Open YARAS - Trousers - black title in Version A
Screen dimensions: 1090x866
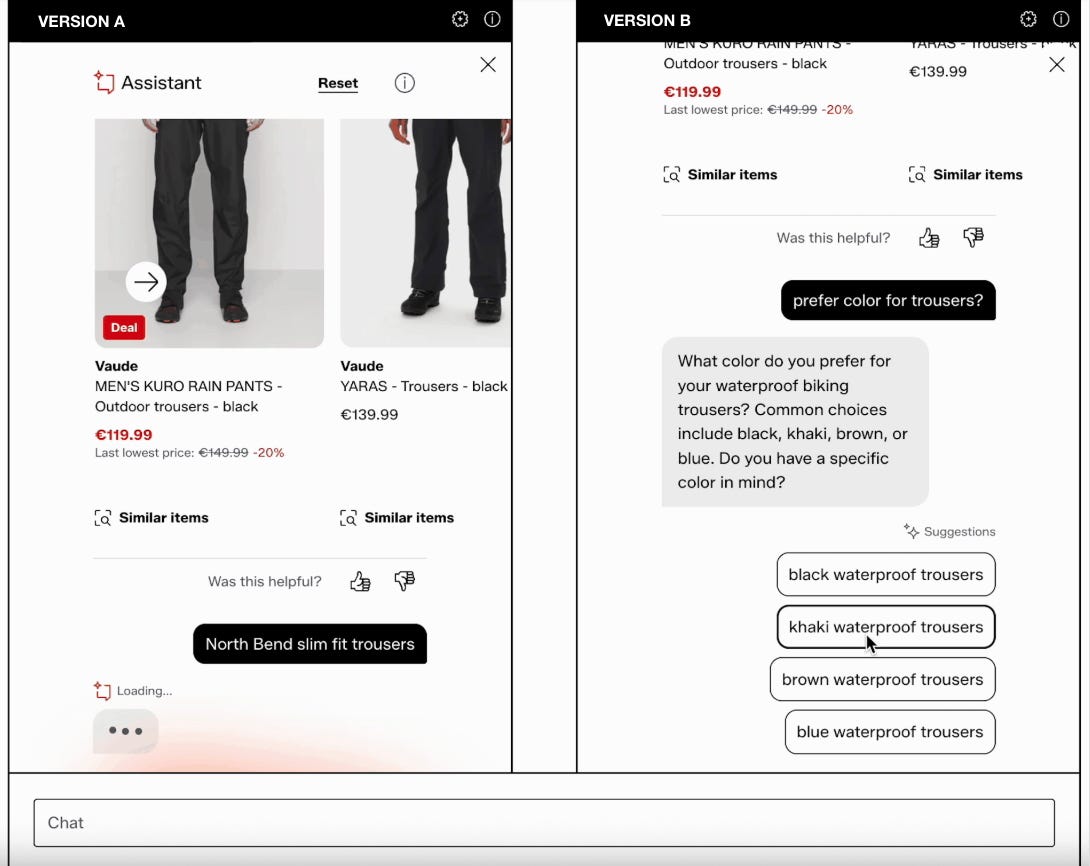tap(424, 386)
